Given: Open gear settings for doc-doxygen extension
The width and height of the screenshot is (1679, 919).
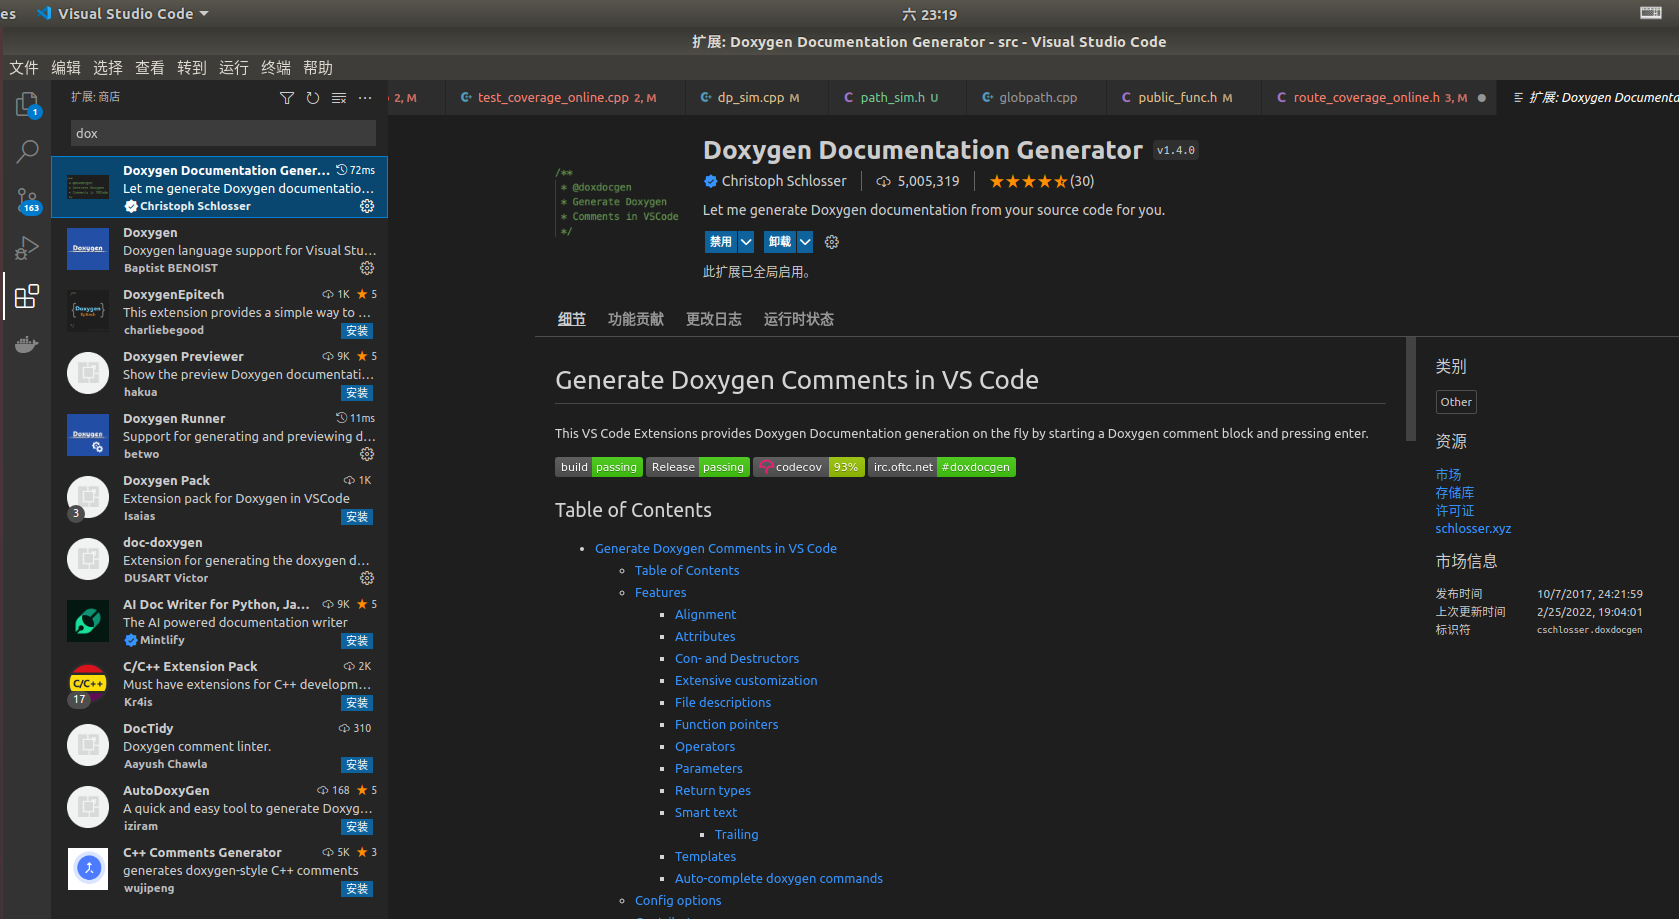Looking at the screenshot, I should click(x=367, y=578).
